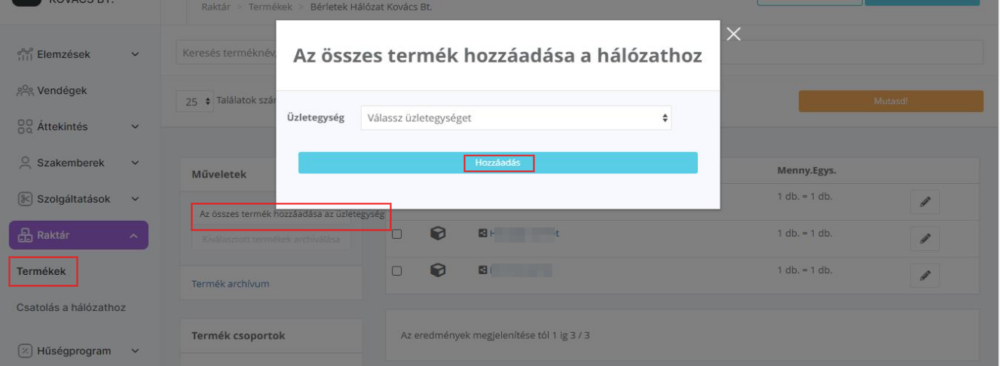Expand the Elemzések menu chevron

135,55
